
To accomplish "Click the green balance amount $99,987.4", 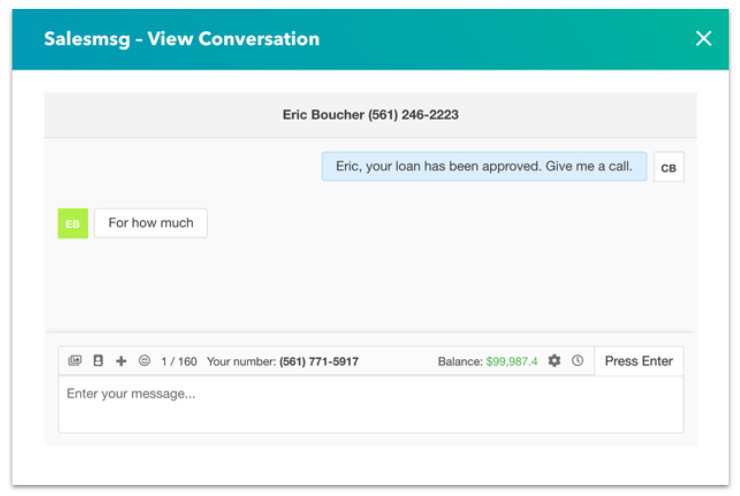I will pos(512,361).
